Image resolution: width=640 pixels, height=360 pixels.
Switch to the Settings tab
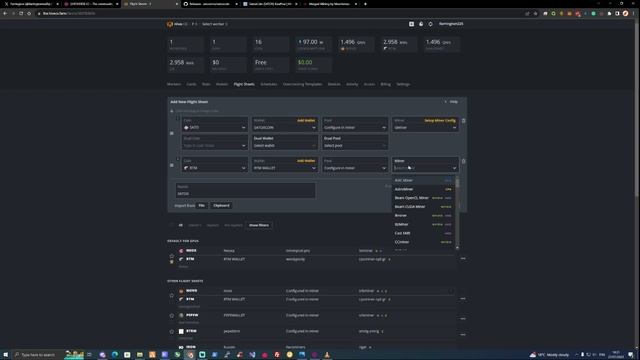click(x=403, y=84)
